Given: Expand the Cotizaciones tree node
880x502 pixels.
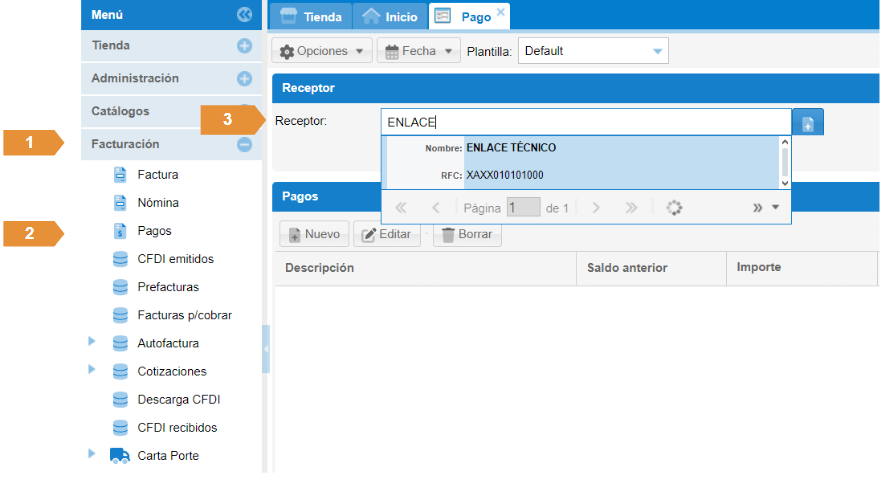Looking at the screenshot, I should coord(92,370).
